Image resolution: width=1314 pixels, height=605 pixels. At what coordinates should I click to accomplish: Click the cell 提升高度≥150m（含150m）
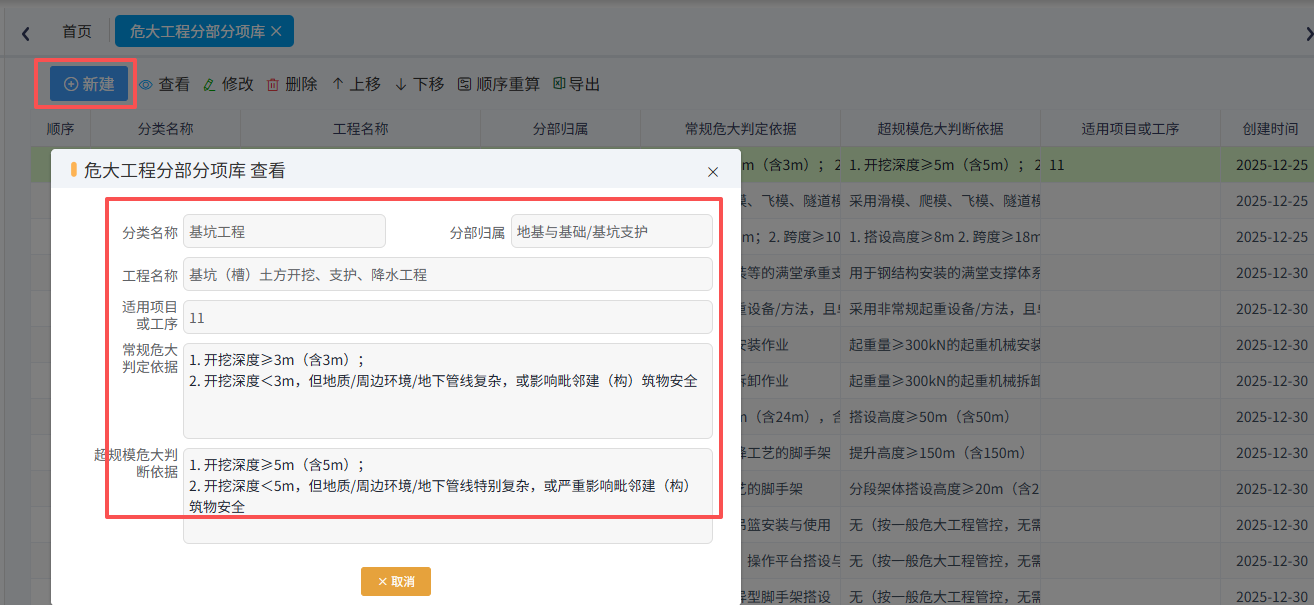(940, 453)
